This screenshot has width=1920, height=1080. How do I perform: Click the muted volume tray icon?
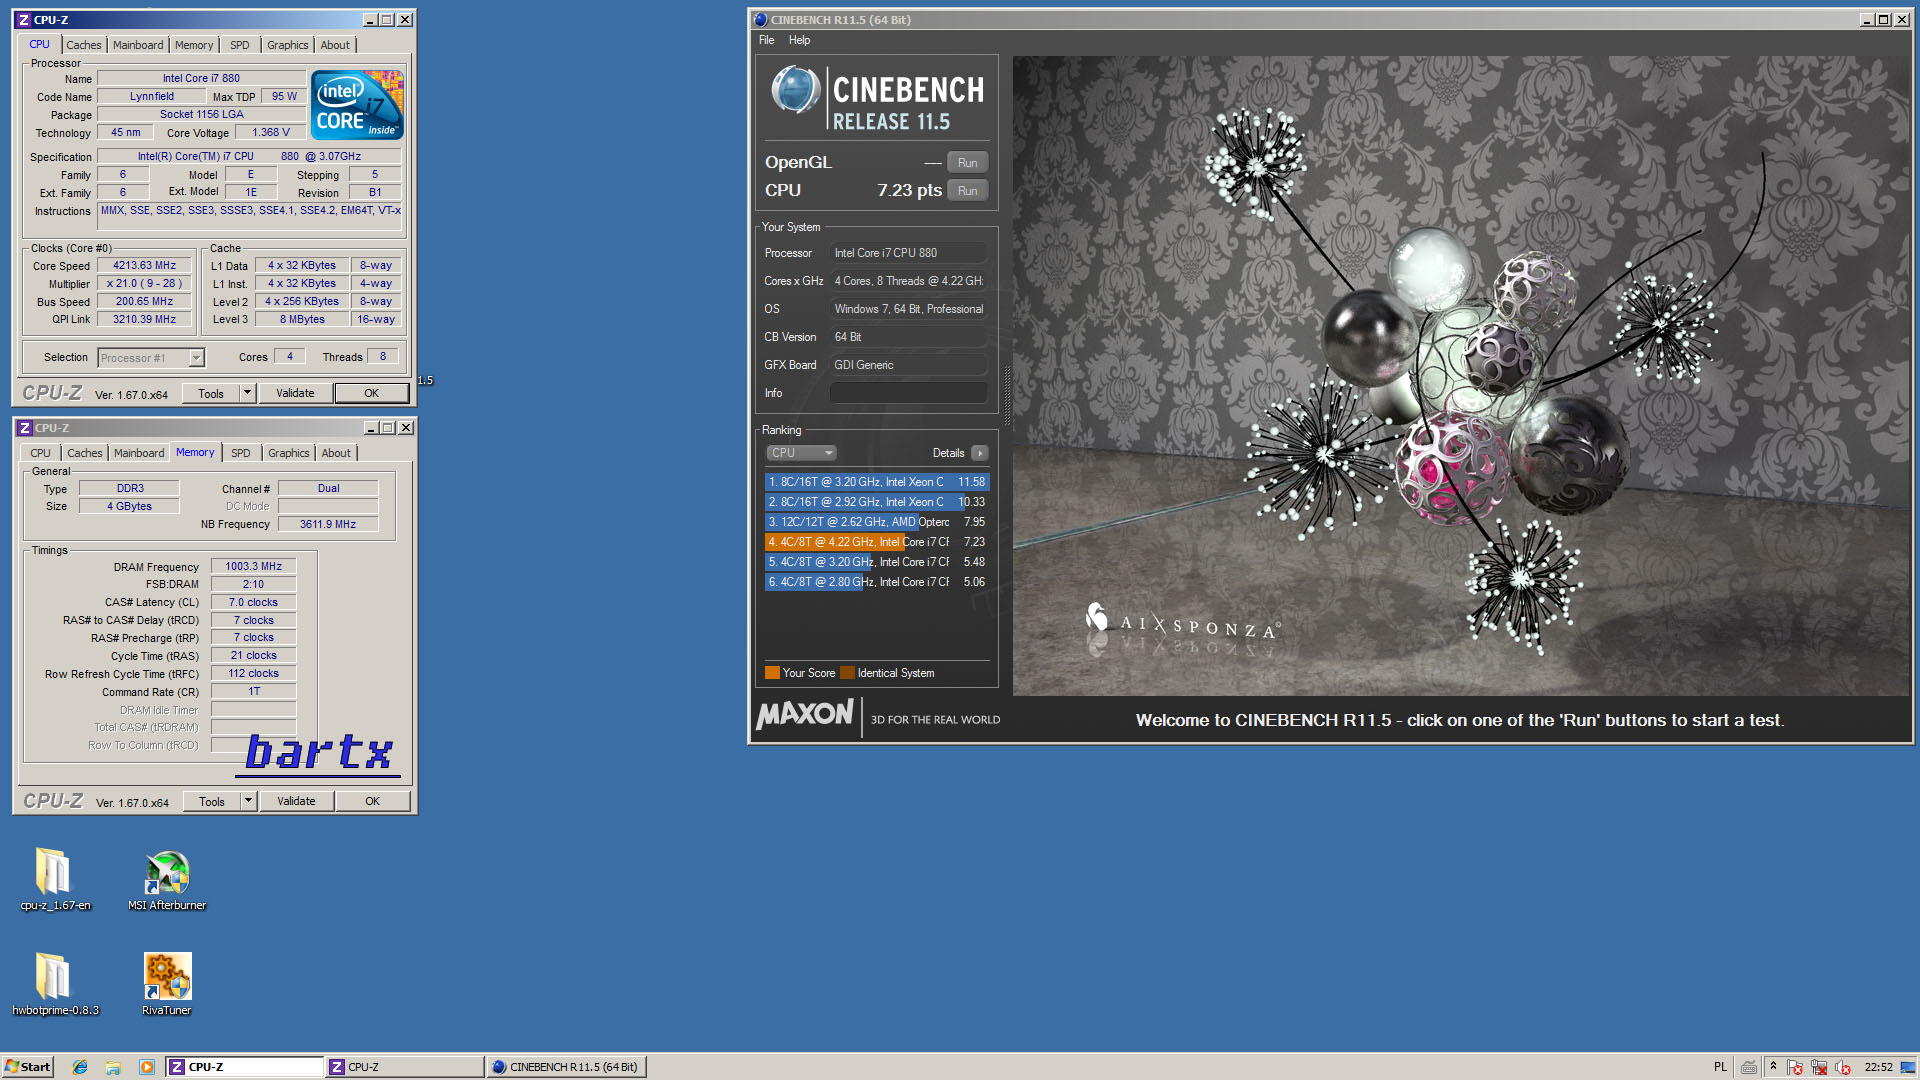(x=1843, y=1067)
